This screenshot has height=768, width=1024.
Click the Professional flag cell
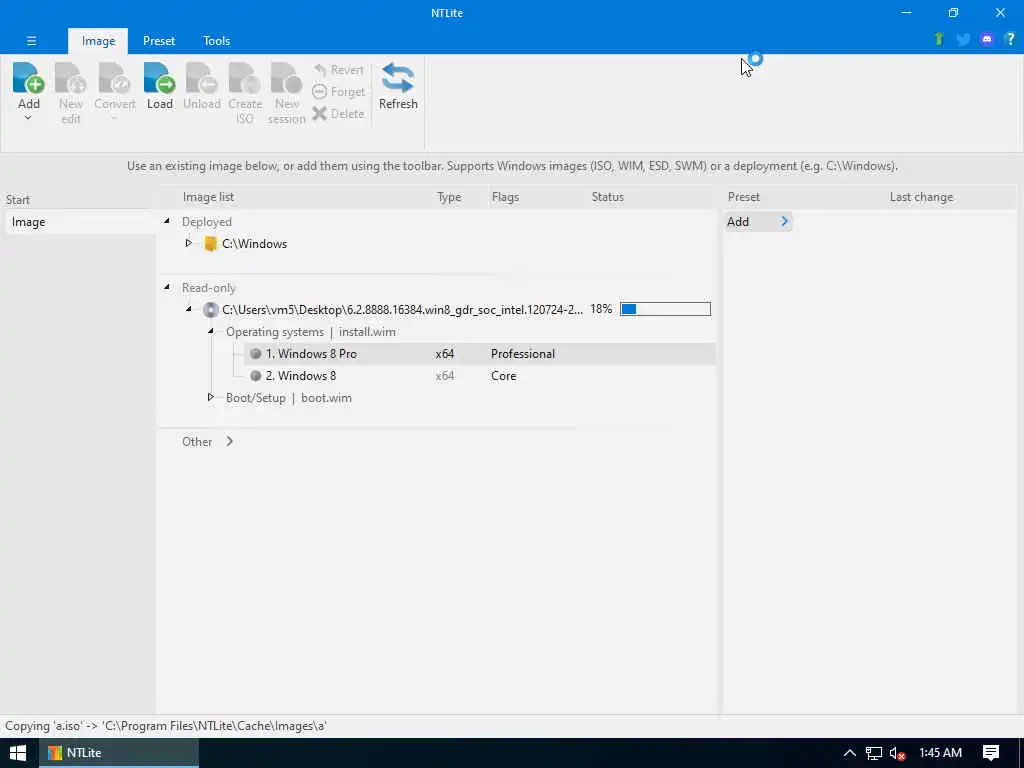[522, 354]
